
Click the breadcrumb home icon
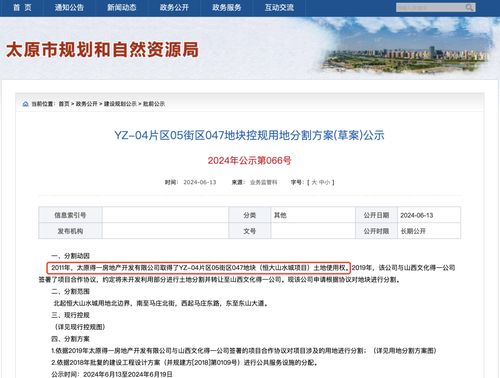[25, 104]
